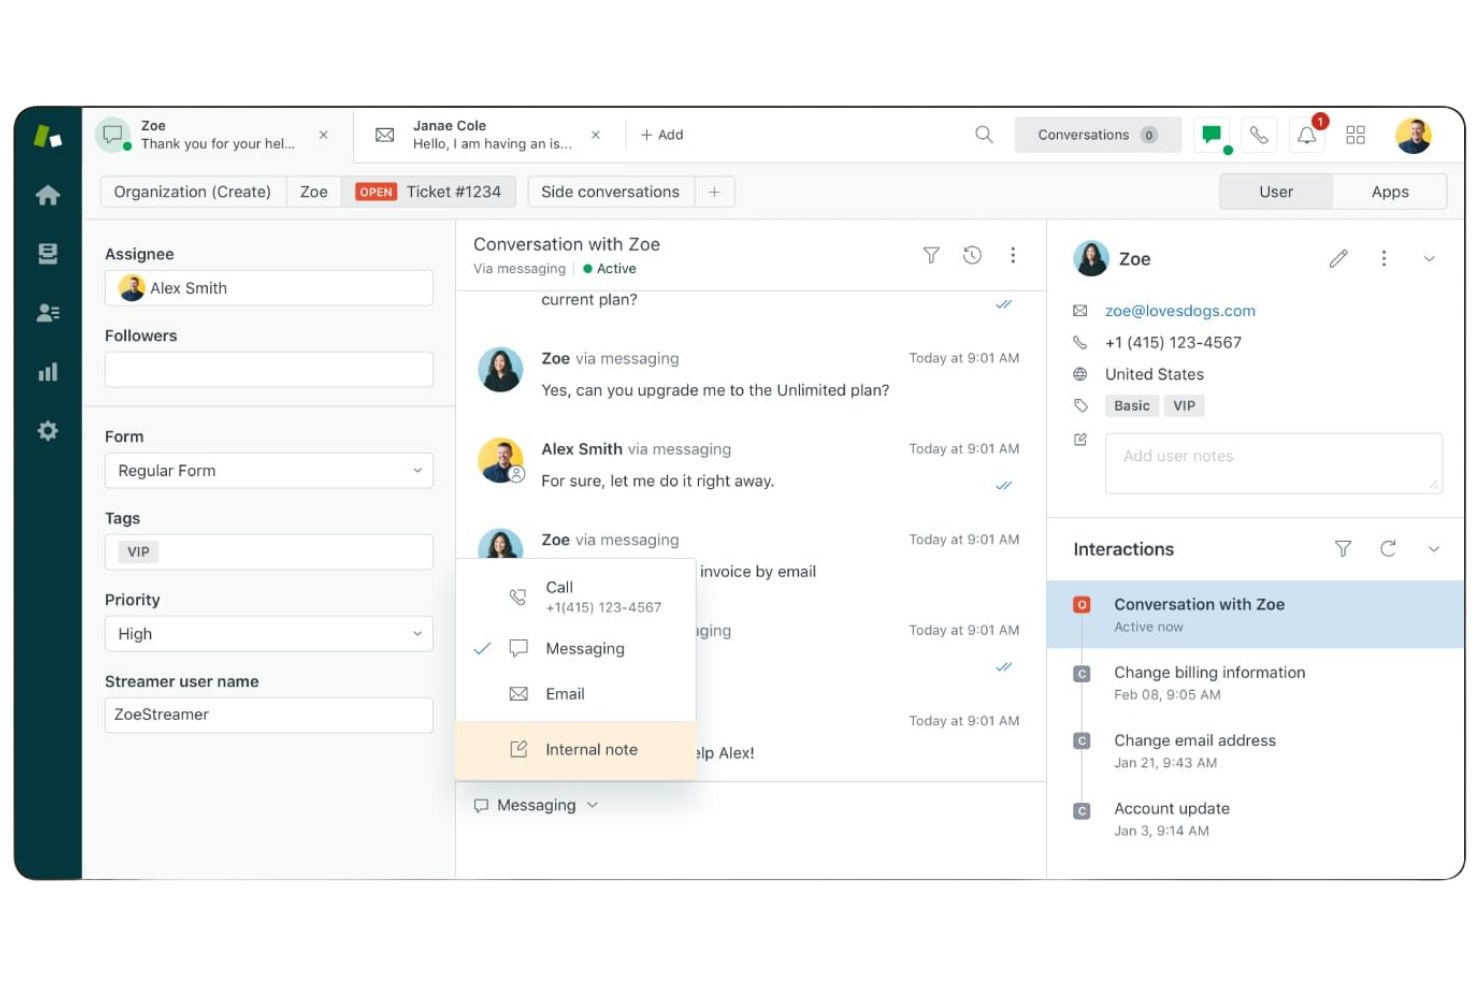Open the Reporting analytics sidebar icon

tap(47, 371)
